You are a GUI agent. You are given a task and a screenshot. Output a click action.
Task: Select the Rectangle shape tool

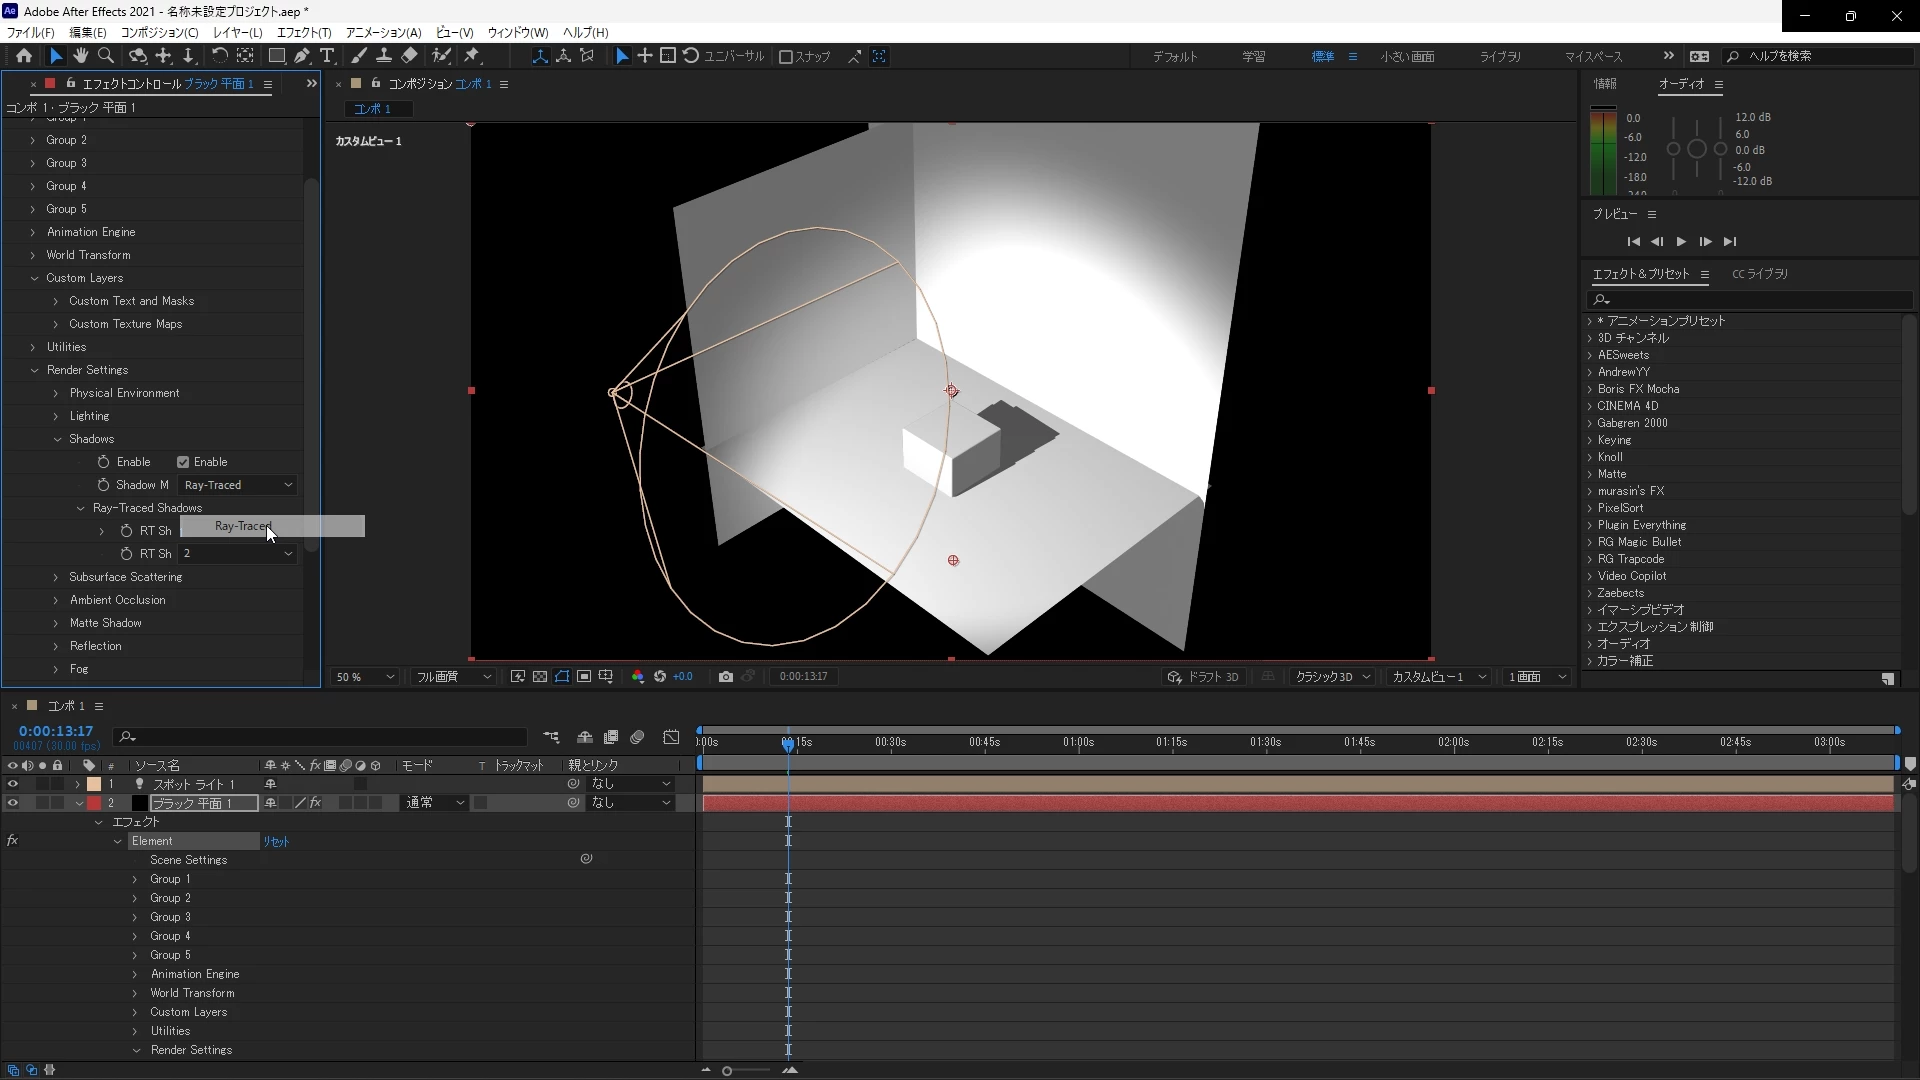(x=276, y=56)
